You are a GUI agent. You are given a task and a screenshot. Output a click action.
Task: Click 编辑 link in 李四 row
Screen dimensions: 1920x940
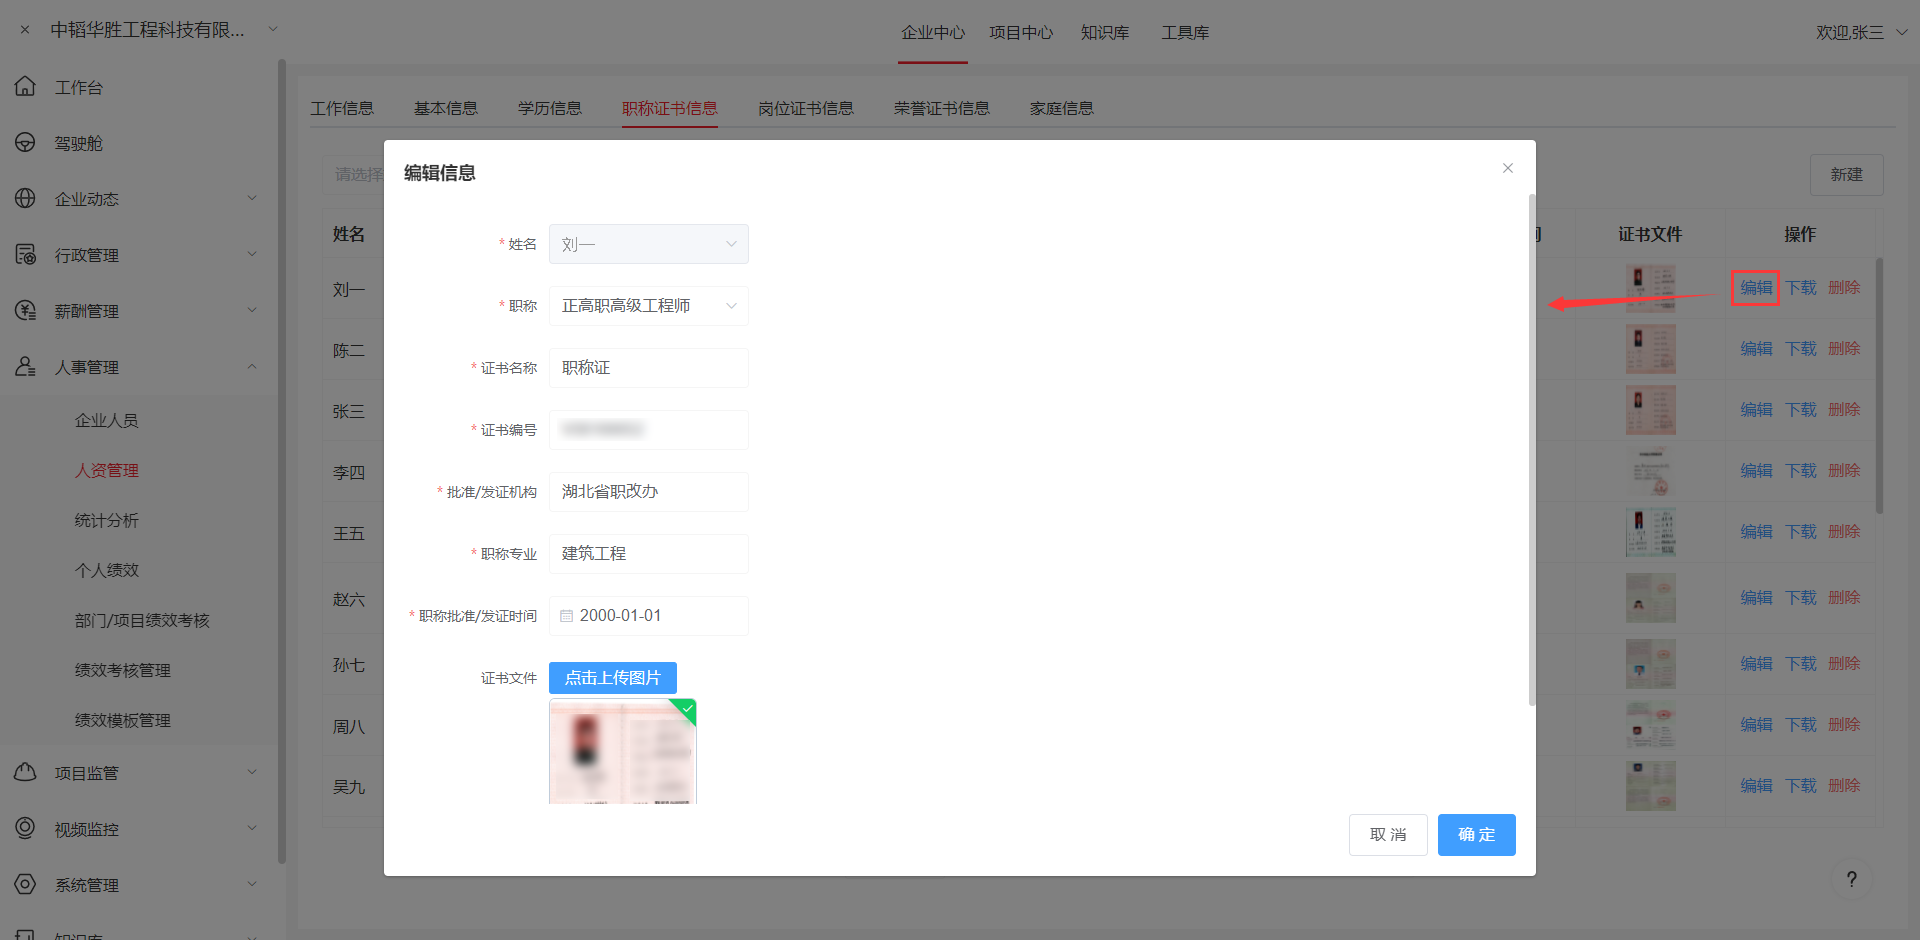click(1756, 471)
